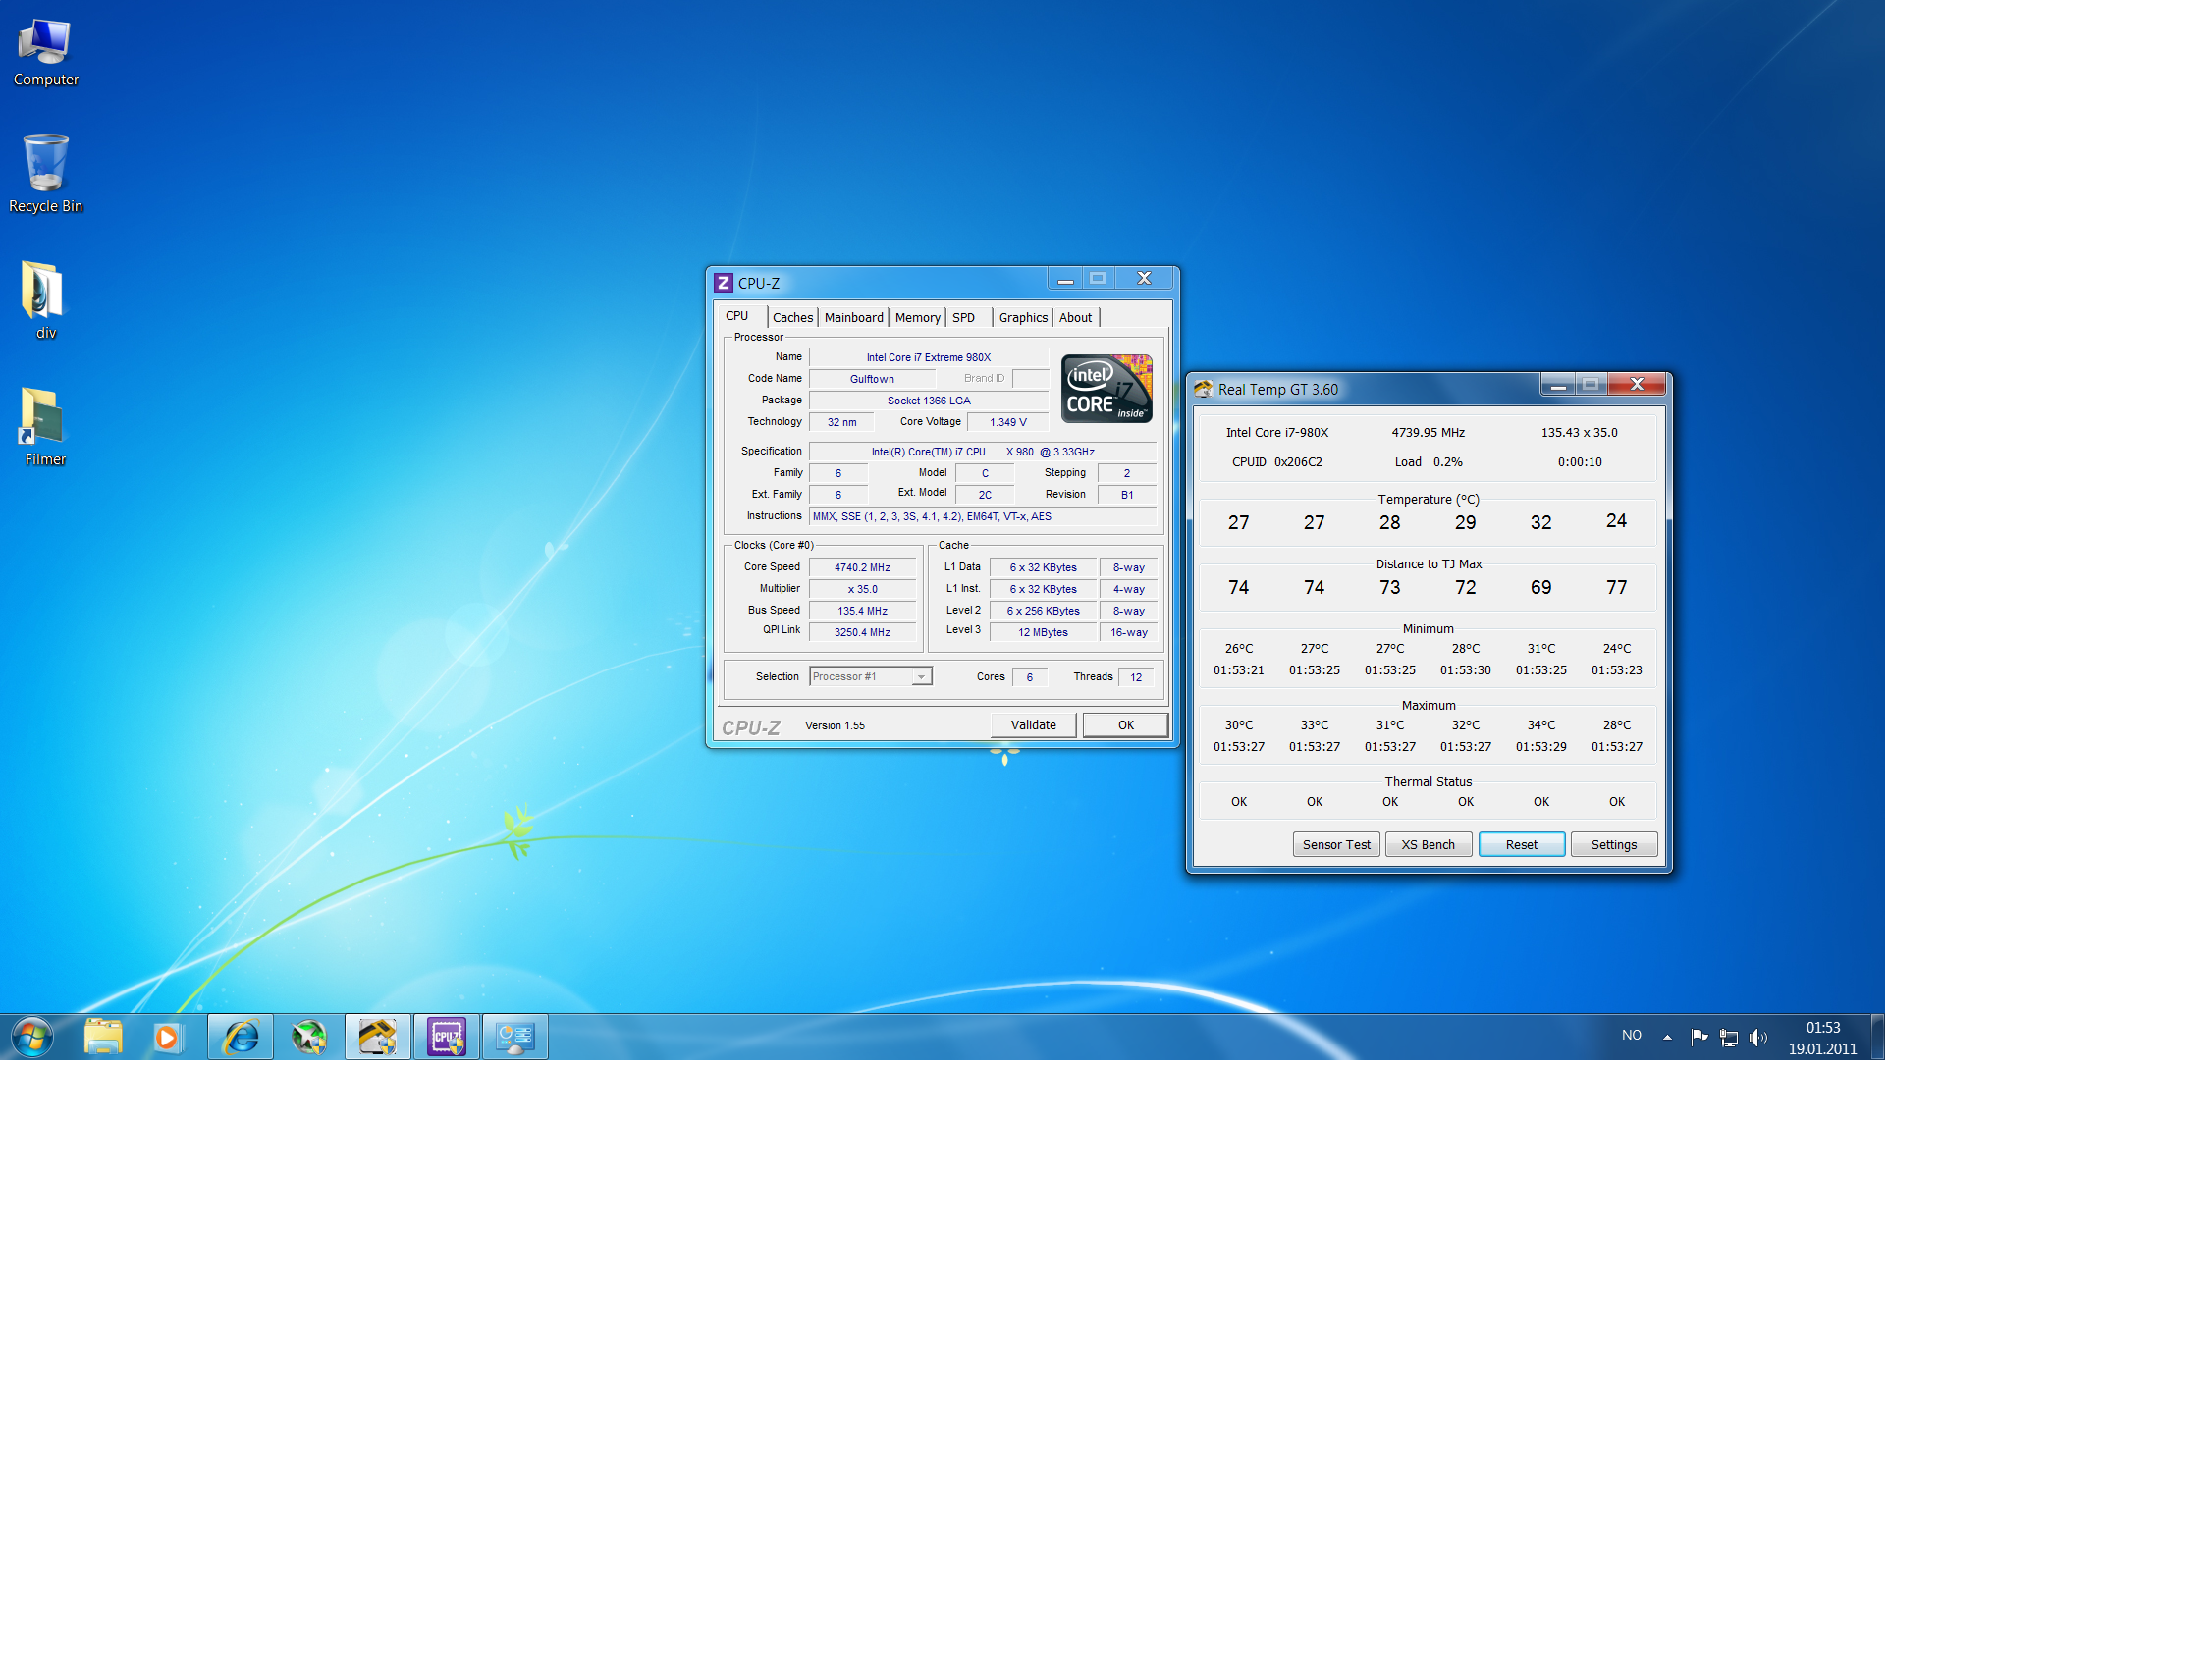Click the NO language indicator

pyautogui.click(x=1631, y=1035)
